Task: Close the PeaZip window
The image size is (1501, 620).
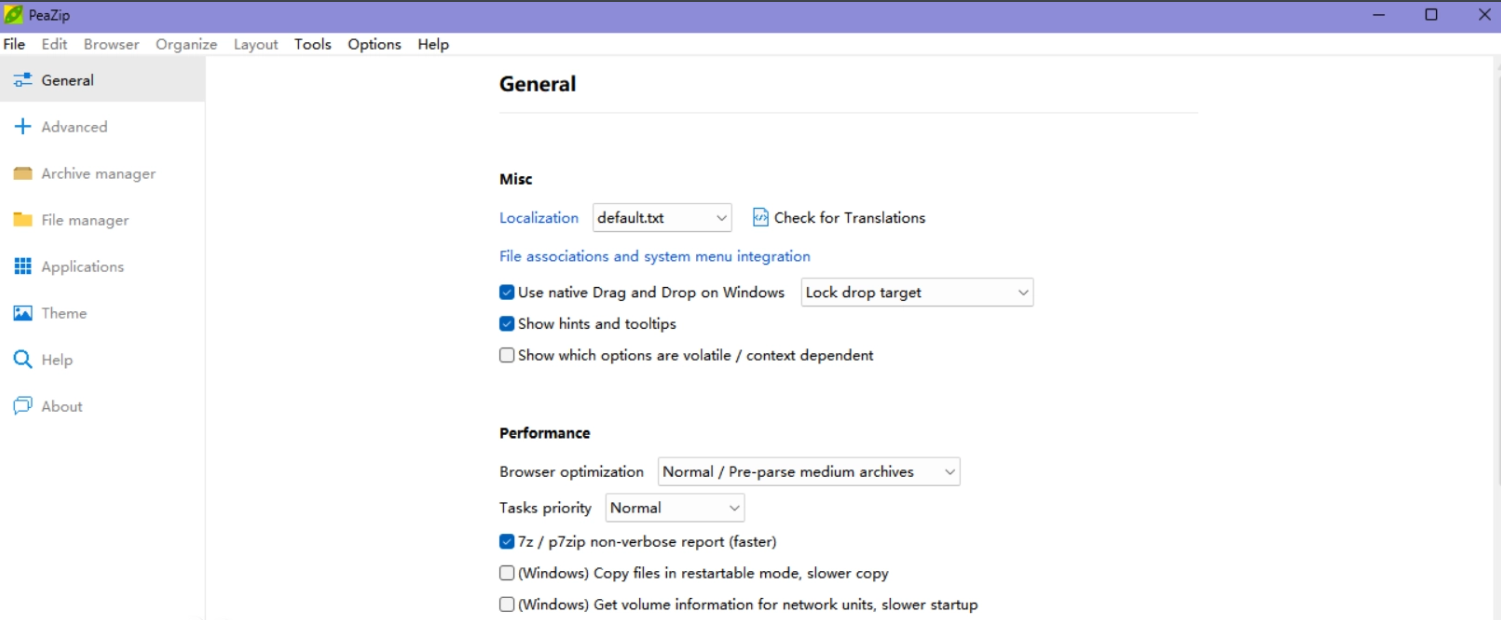Action: point(1484,15)
